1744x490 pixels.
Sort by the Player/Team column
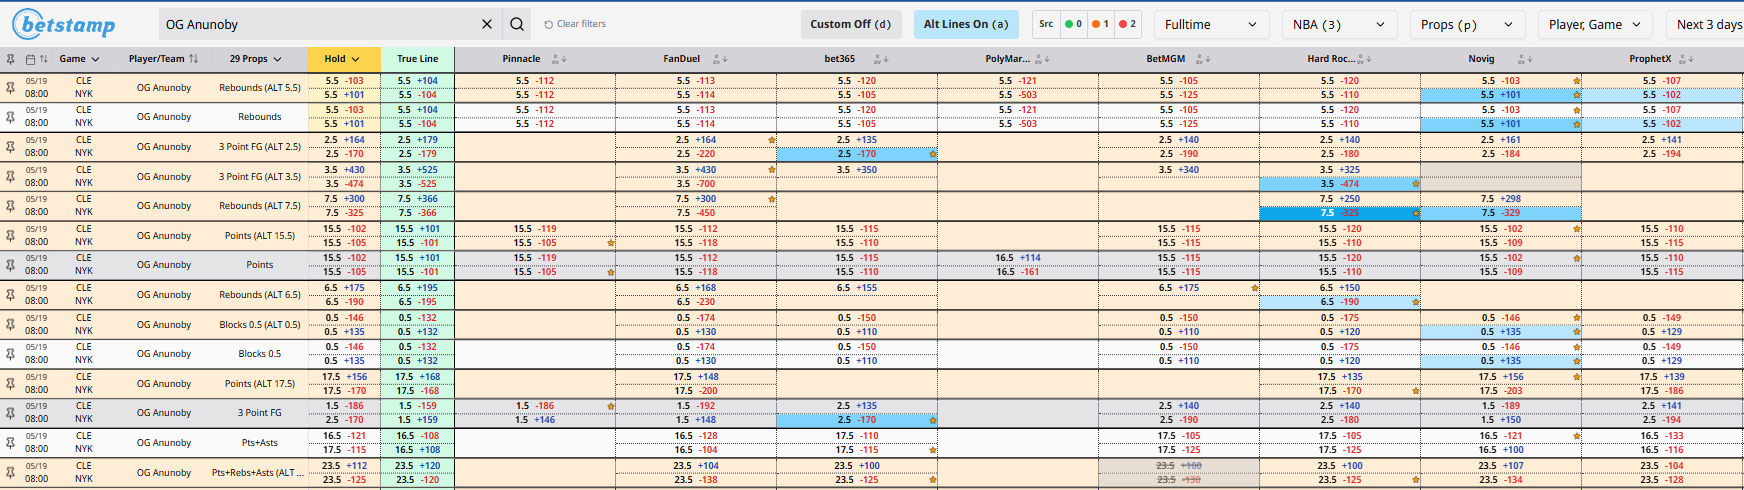(x=164, y=59)
